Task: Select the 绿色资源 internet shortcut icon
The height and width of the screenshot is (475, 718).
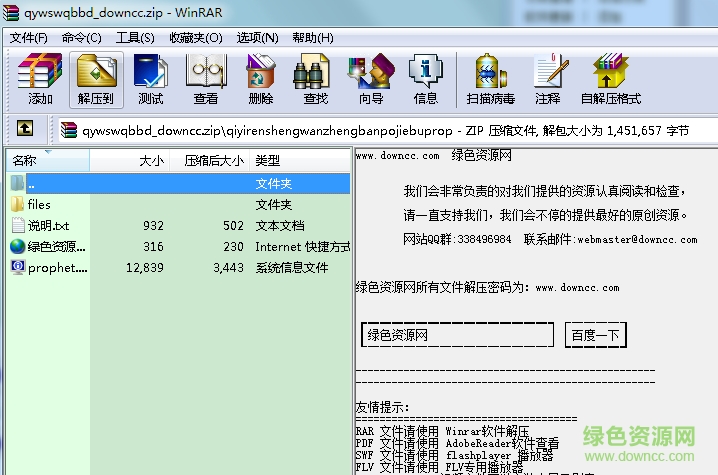Action: [17, 246]
